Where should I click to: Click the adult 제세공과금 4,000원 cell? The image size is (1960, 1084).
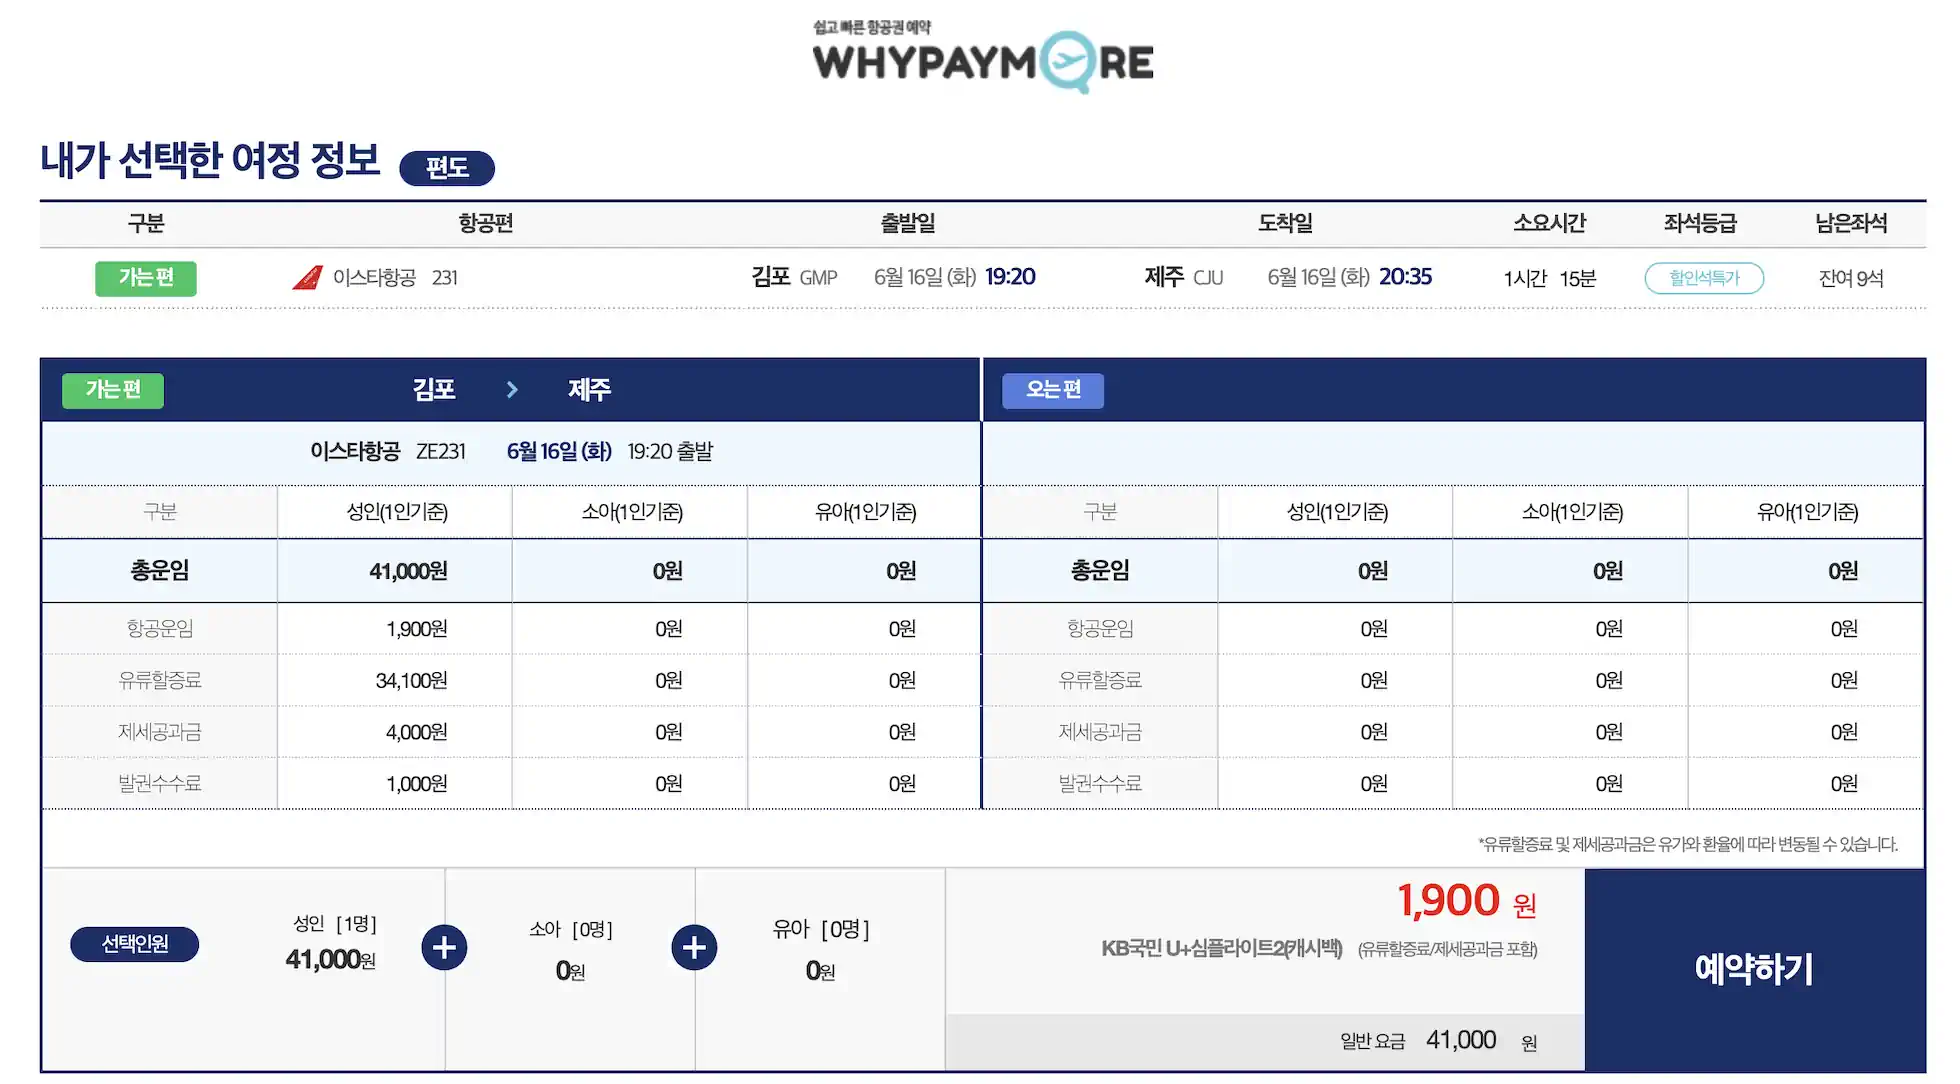tap(394, 732)
